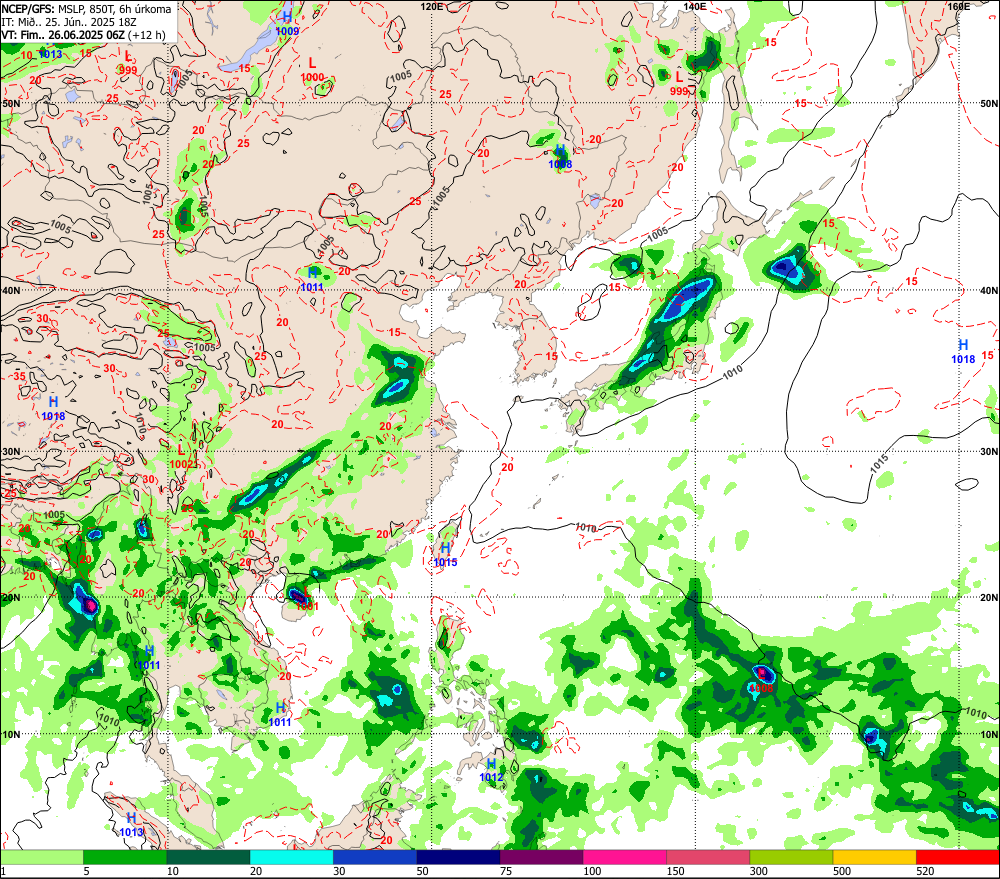1000x879 pixels.
Task: Click the magenta 100–150 mm legend swatch
Action: [x=624, y=857]
